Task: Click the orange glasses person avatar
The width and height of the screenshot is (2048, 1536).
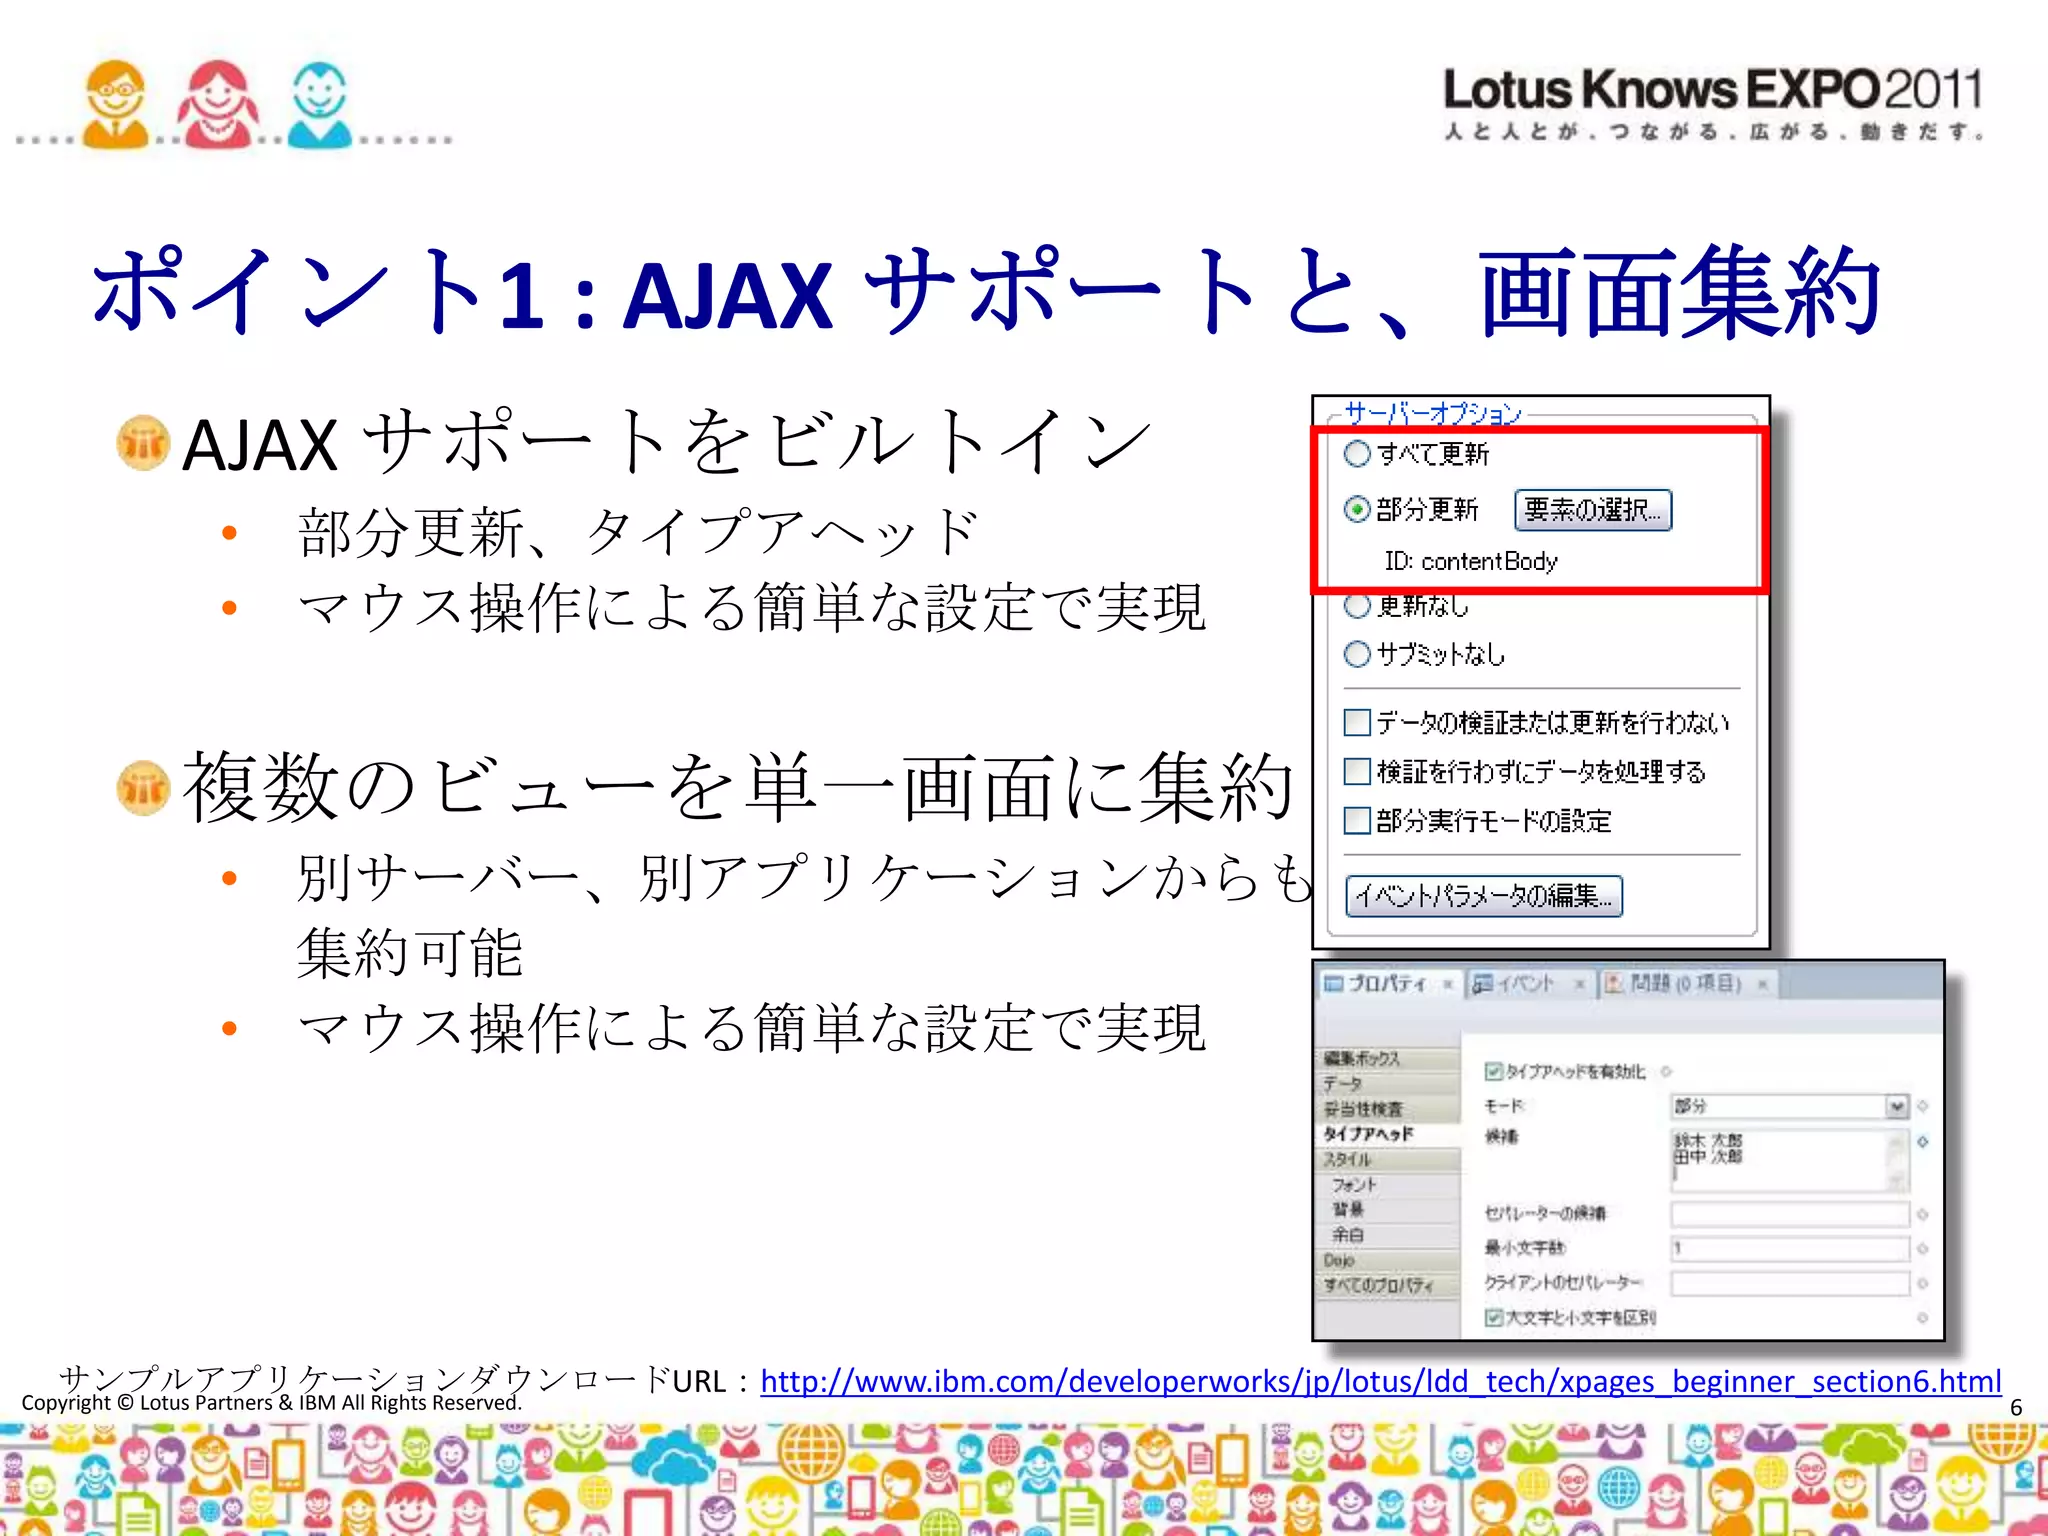Action: coord(116,104)
